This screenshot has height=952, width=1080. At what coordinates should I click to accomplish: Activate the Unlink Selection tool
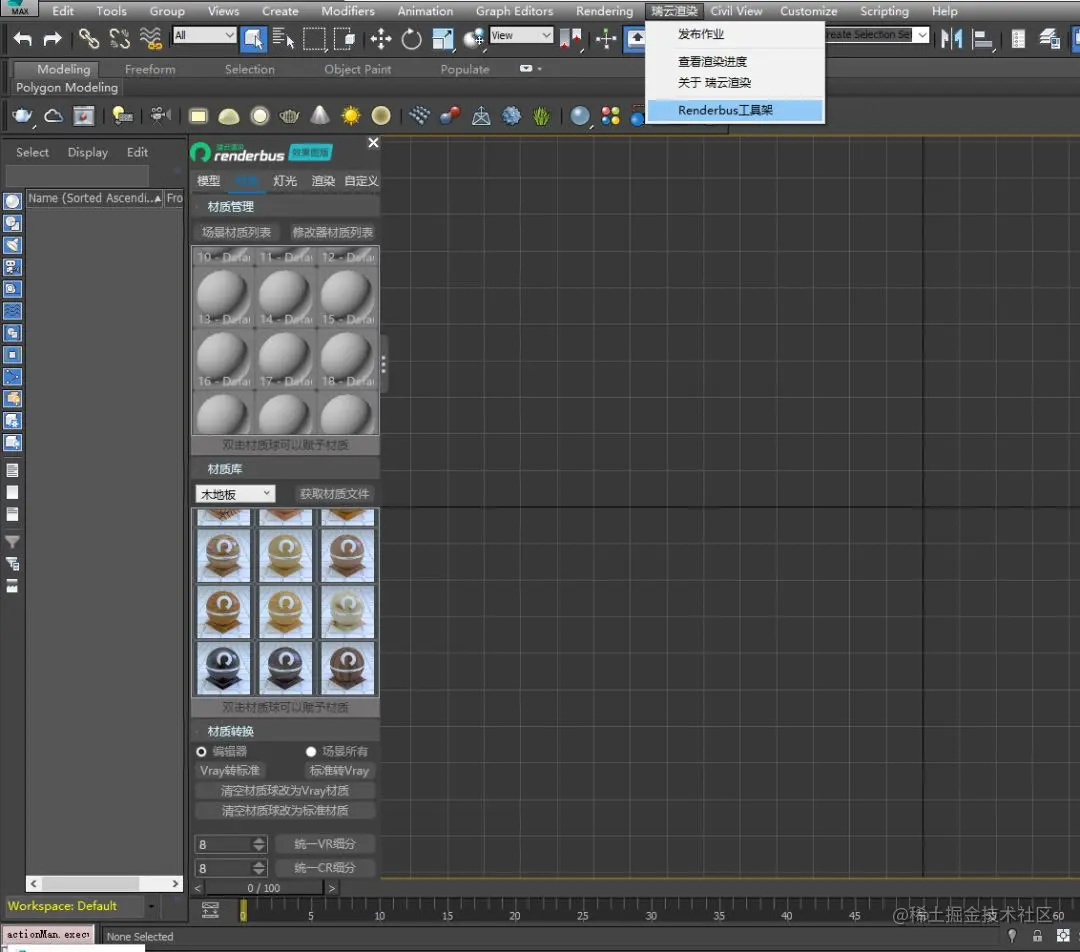click(x=120, y=39)
